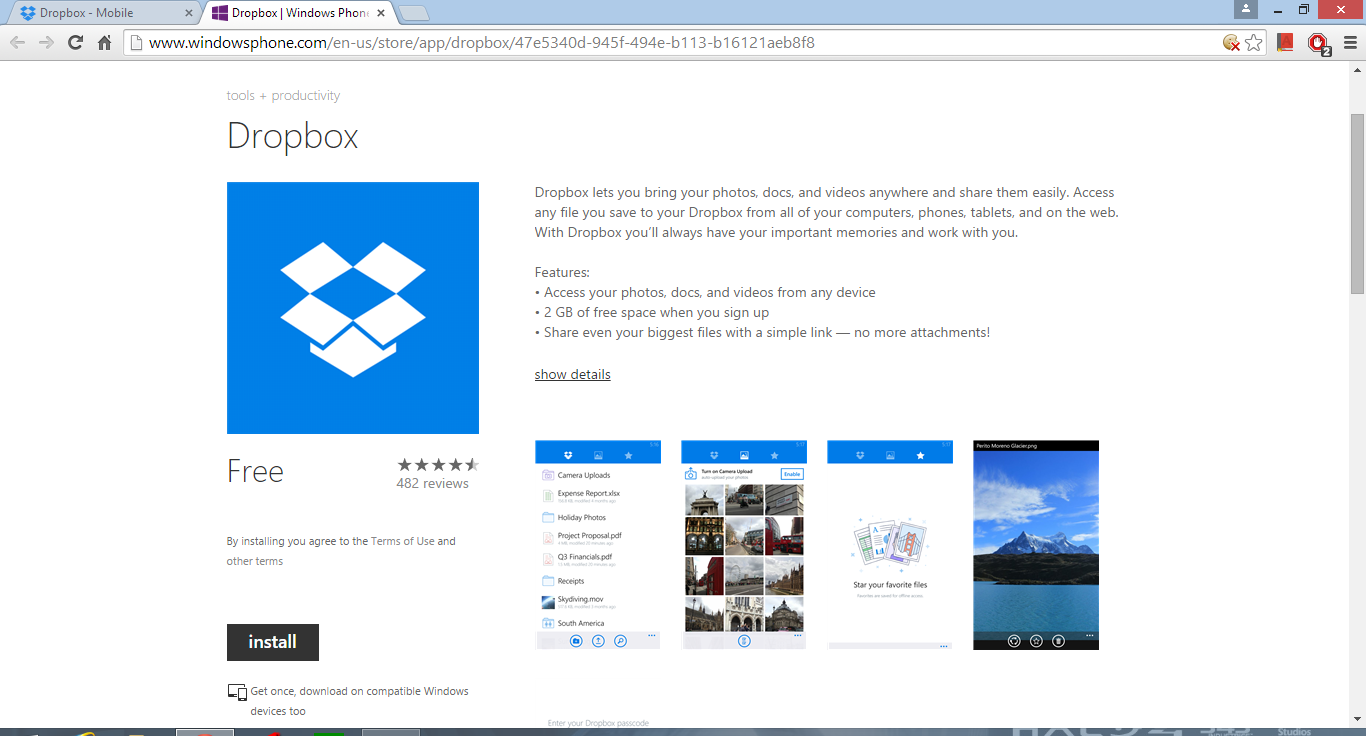Image resolution: width=1366 pixels, height=736 pixels.
Task: Click the blocked cookies icon in address bar
Action: click(1232, 42)
